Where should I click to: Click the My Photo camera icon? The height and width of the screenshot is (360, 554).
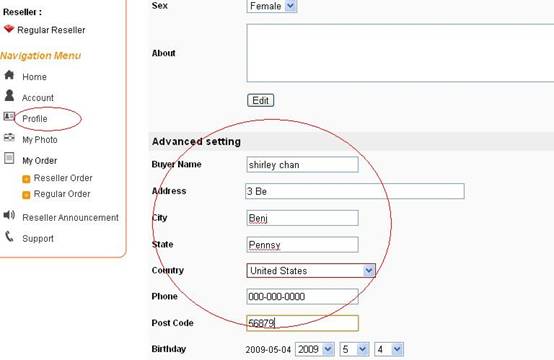click(x=9, y=137)
